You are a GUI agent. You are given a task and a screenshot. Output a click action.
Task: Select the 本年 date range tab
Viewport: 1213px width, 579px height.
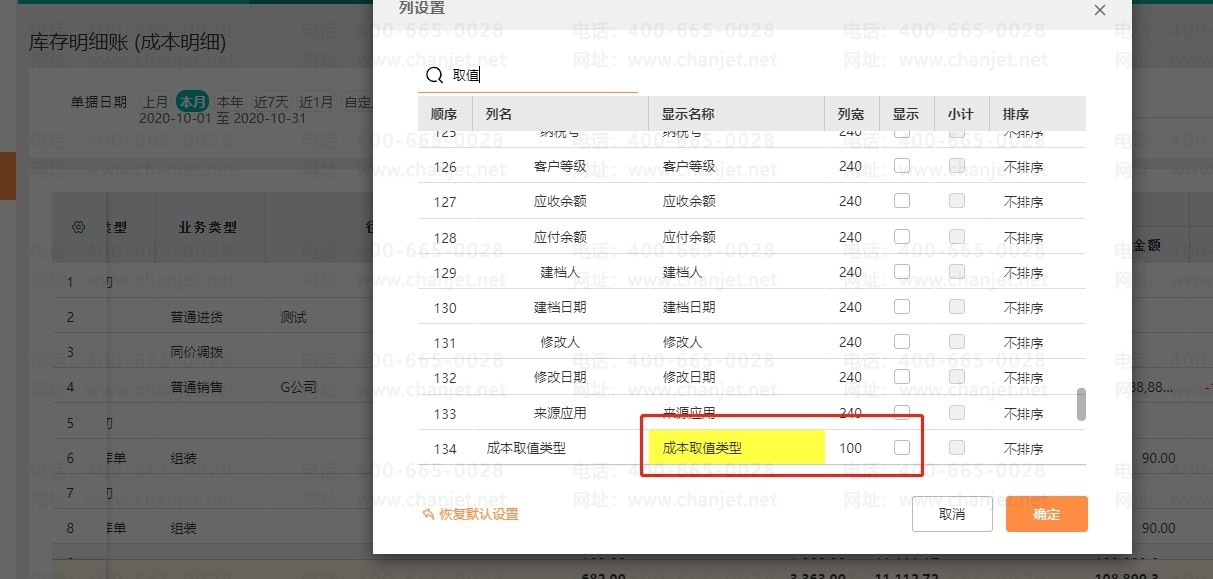click(231, 102)
